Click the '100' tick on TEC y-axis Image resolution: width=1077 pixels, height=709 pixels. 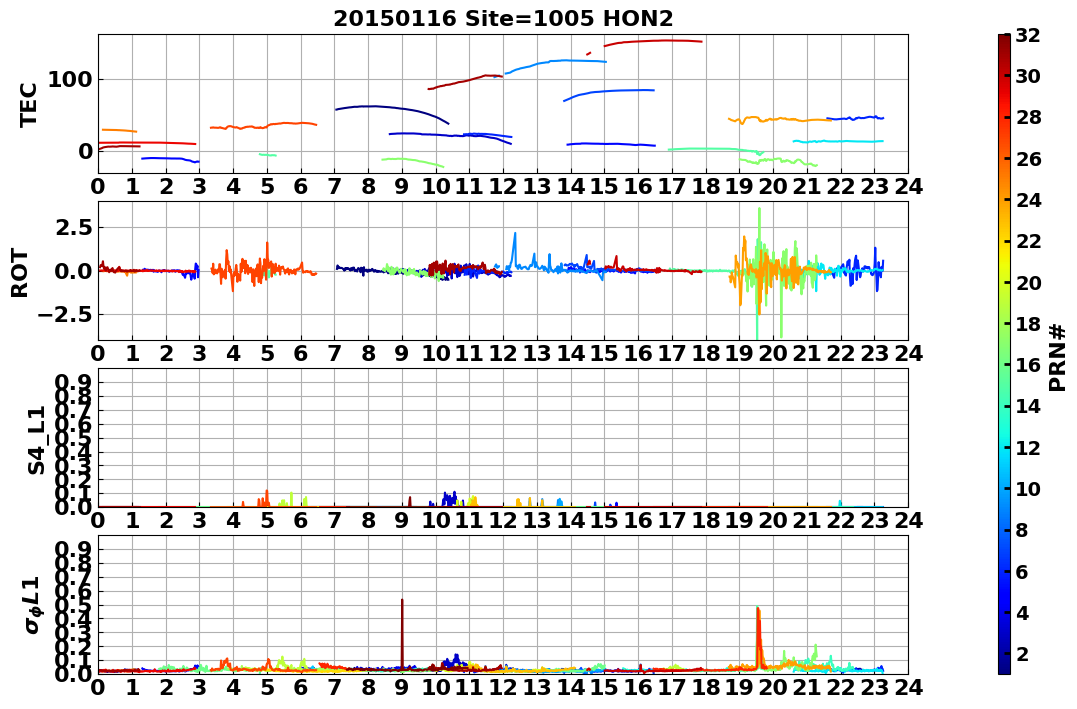point(70,80)
